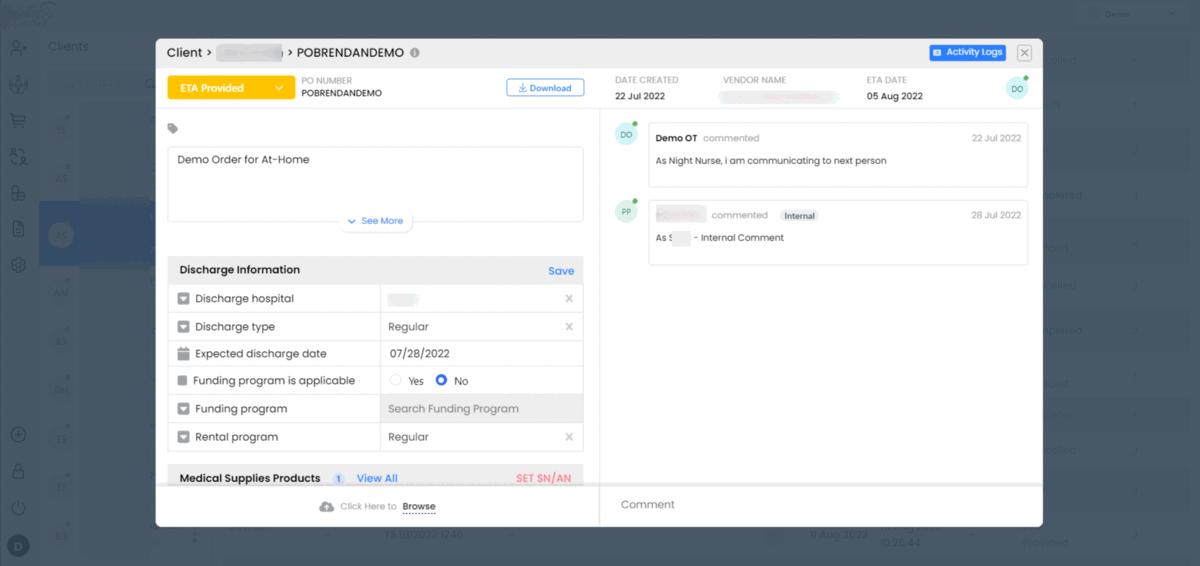
Task: Clear the Discharge type Regular value
Action: click(569, 327)
